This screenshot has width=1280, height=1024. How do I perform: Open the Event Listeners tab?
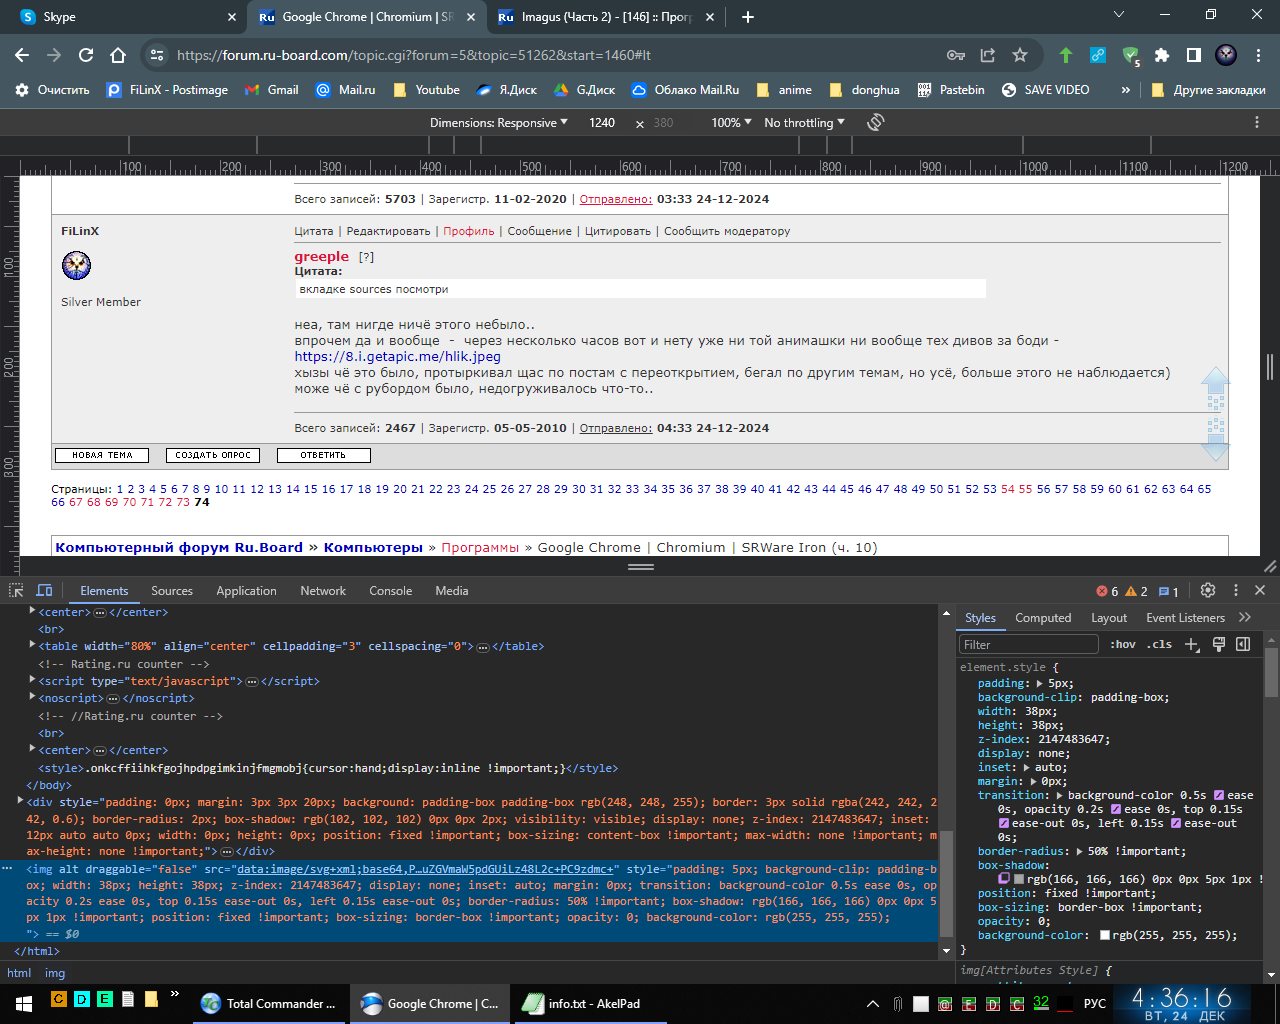click(1185, 618)
